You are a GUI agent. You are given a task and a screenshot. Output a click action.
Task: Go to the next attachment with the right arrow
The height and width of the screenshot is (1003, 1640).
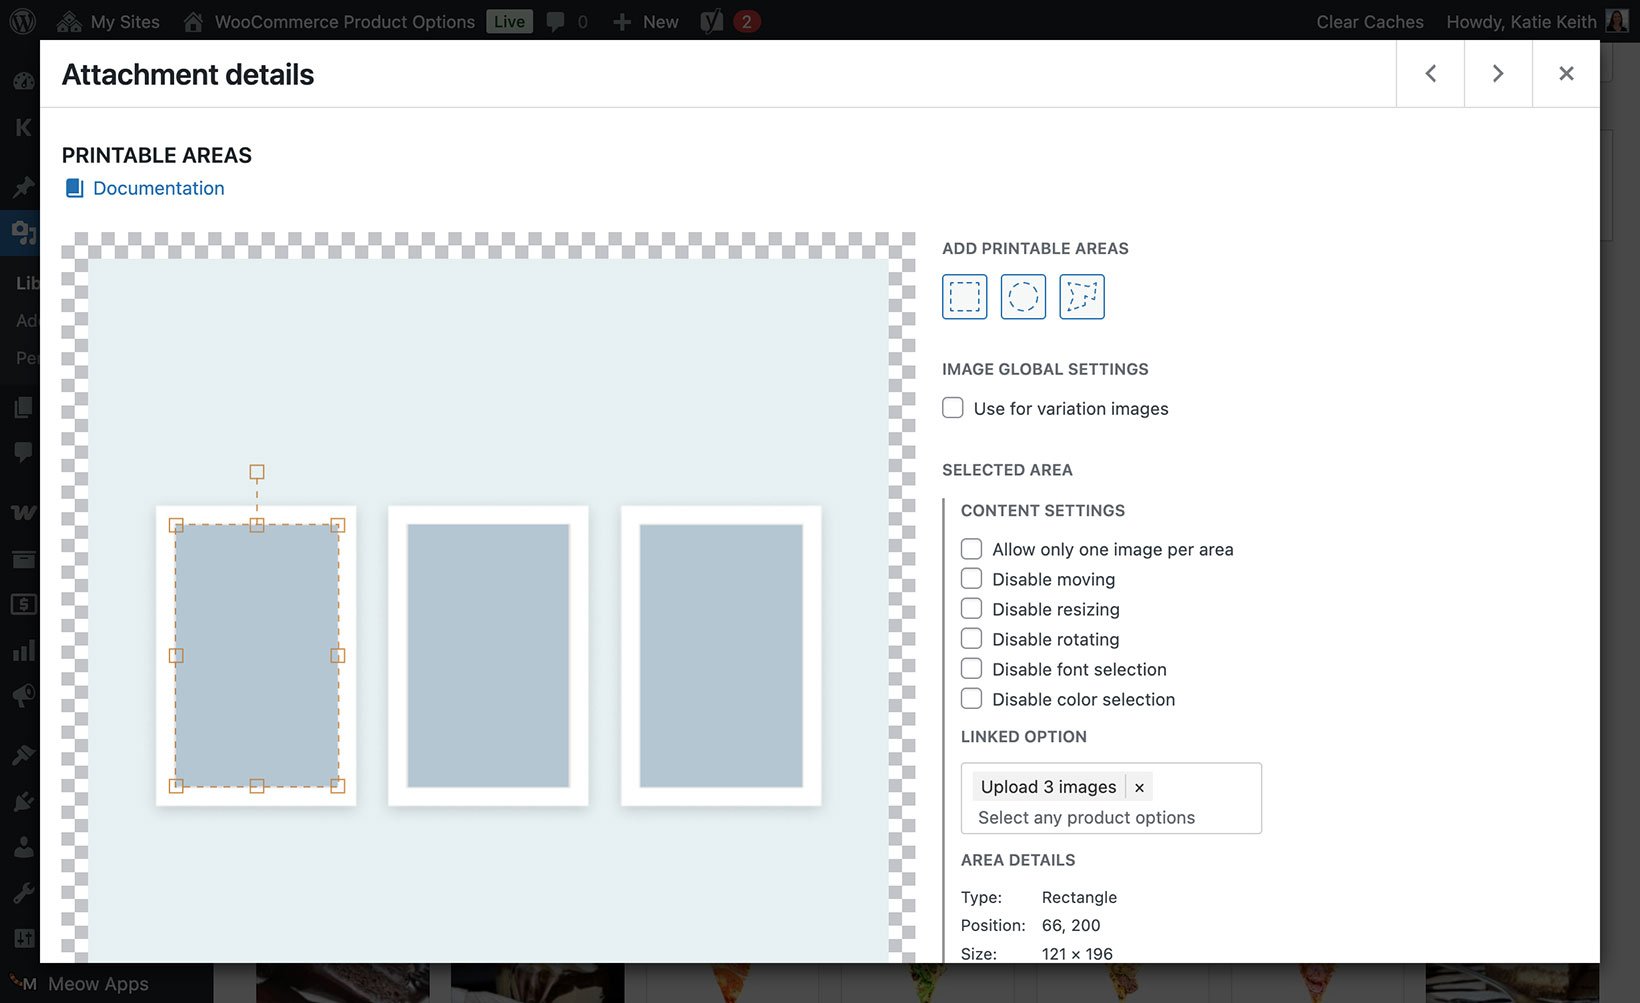(x=1497, y=73)
